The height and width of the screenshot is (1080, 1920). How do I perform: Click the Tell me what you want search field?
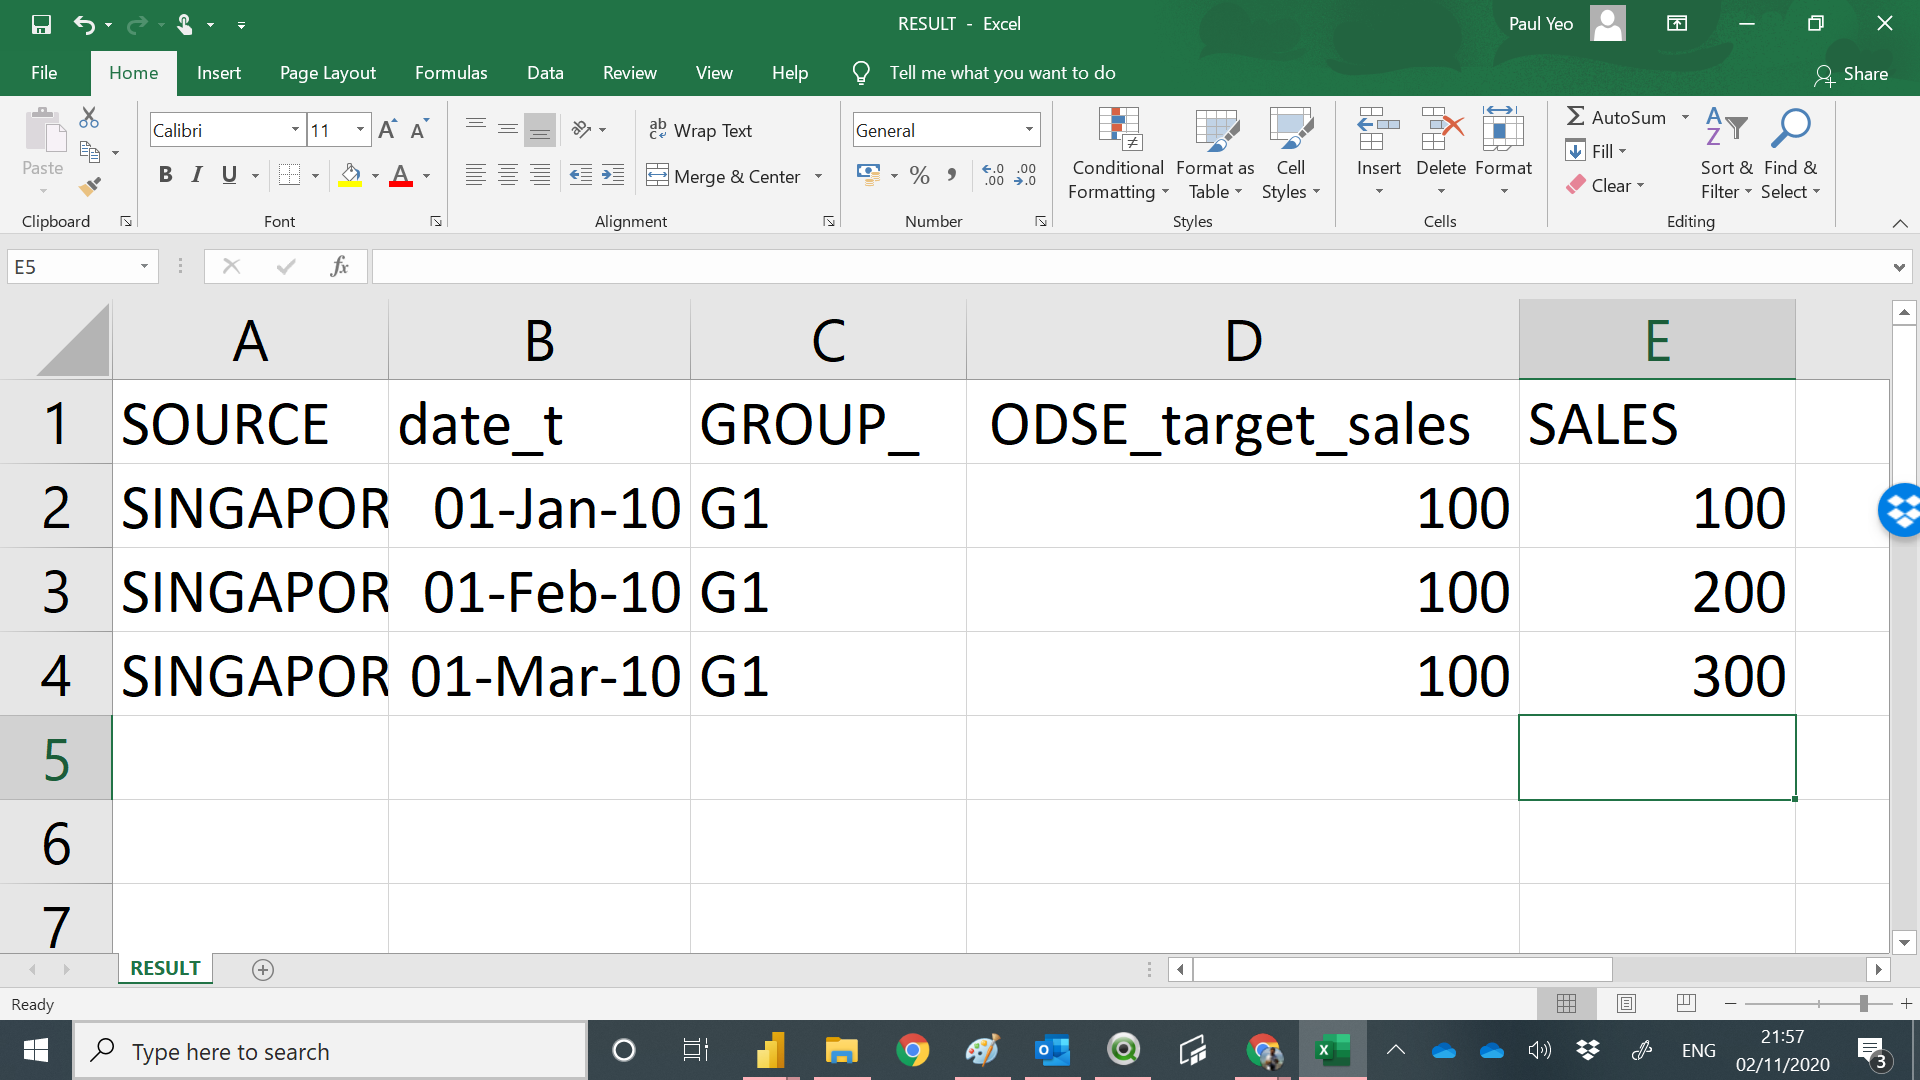tap(1002, 73)
